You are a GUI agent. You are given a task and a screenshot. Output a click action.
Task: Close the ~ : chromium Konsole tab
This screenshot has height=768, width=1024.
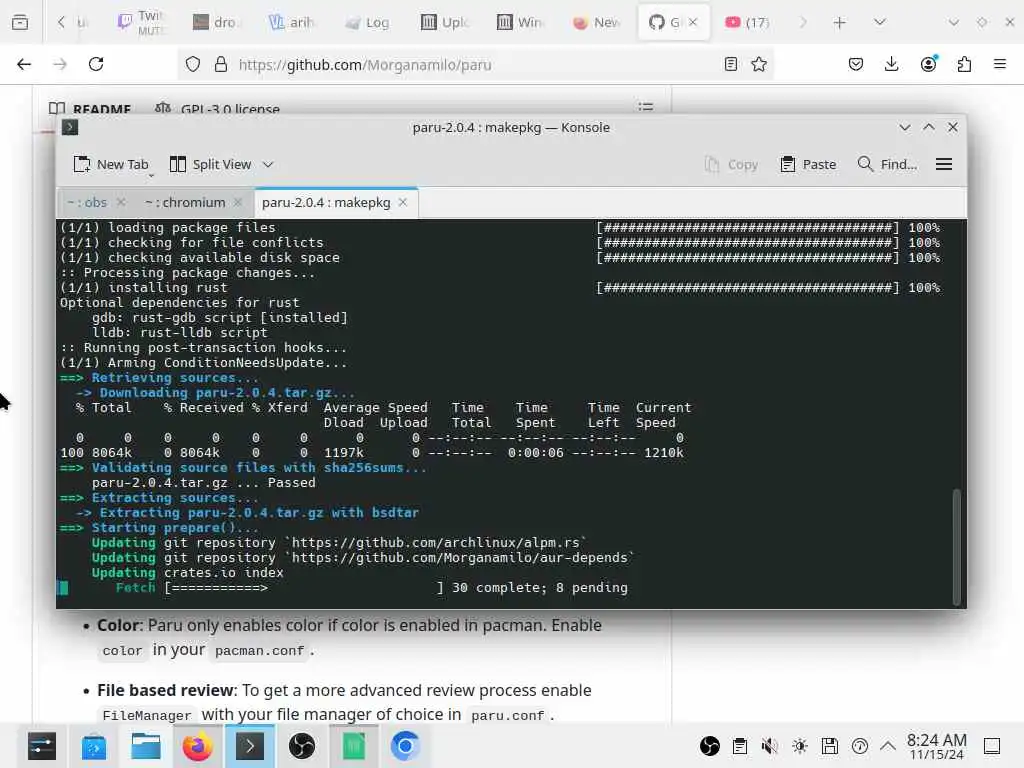tap(238, 202)
